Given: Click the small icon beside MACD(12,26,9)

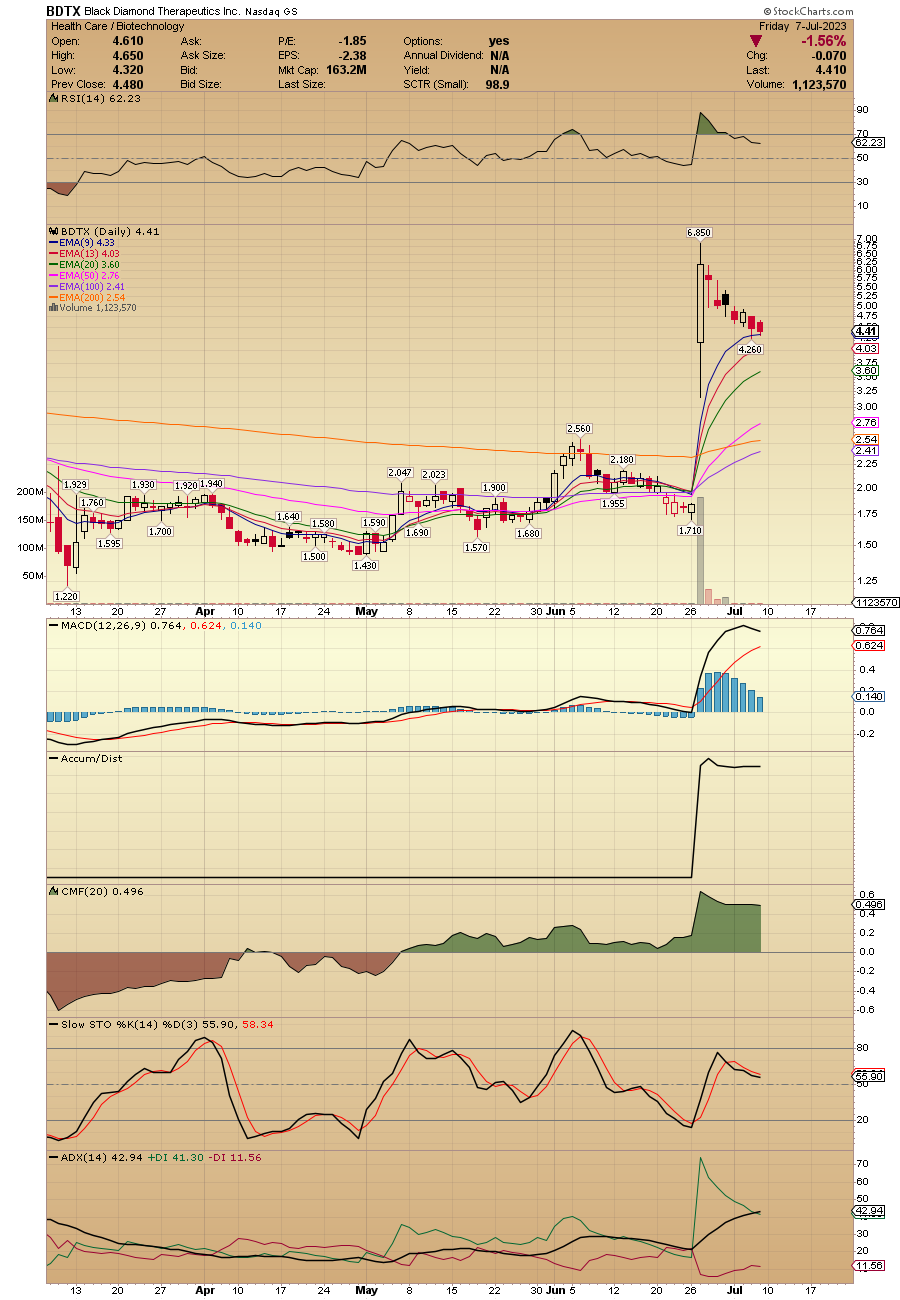Looking at the screenshot, I should tap(53, 627).
